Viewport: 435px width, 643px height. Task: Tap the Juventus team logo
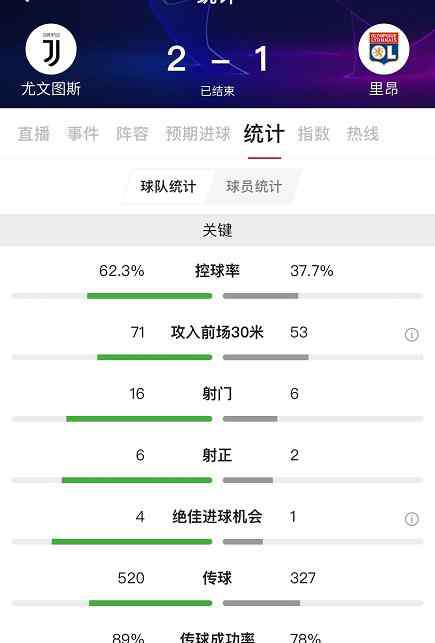[x=51, y=49]
